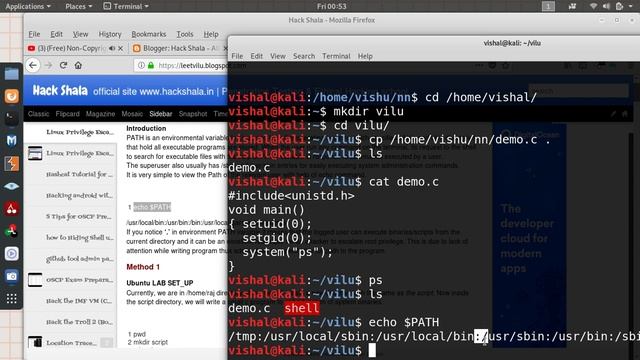Select the Mosaic blog view
The width and height of the screenshot is (640, 360).
point(132,114)
